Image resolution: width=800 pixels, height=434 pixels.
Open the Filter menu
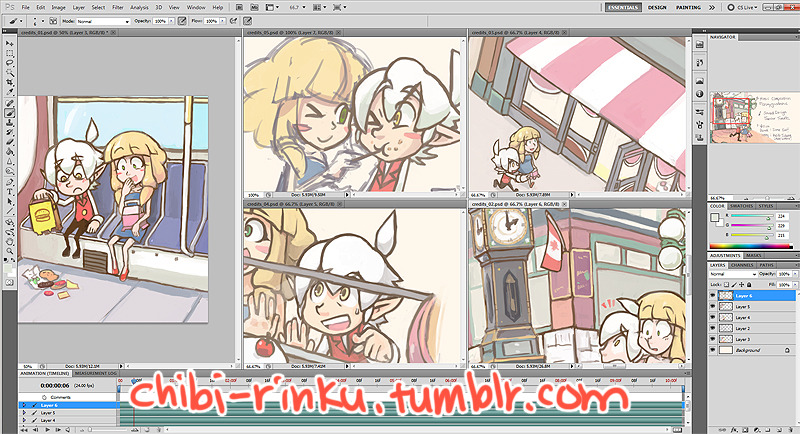118,7
